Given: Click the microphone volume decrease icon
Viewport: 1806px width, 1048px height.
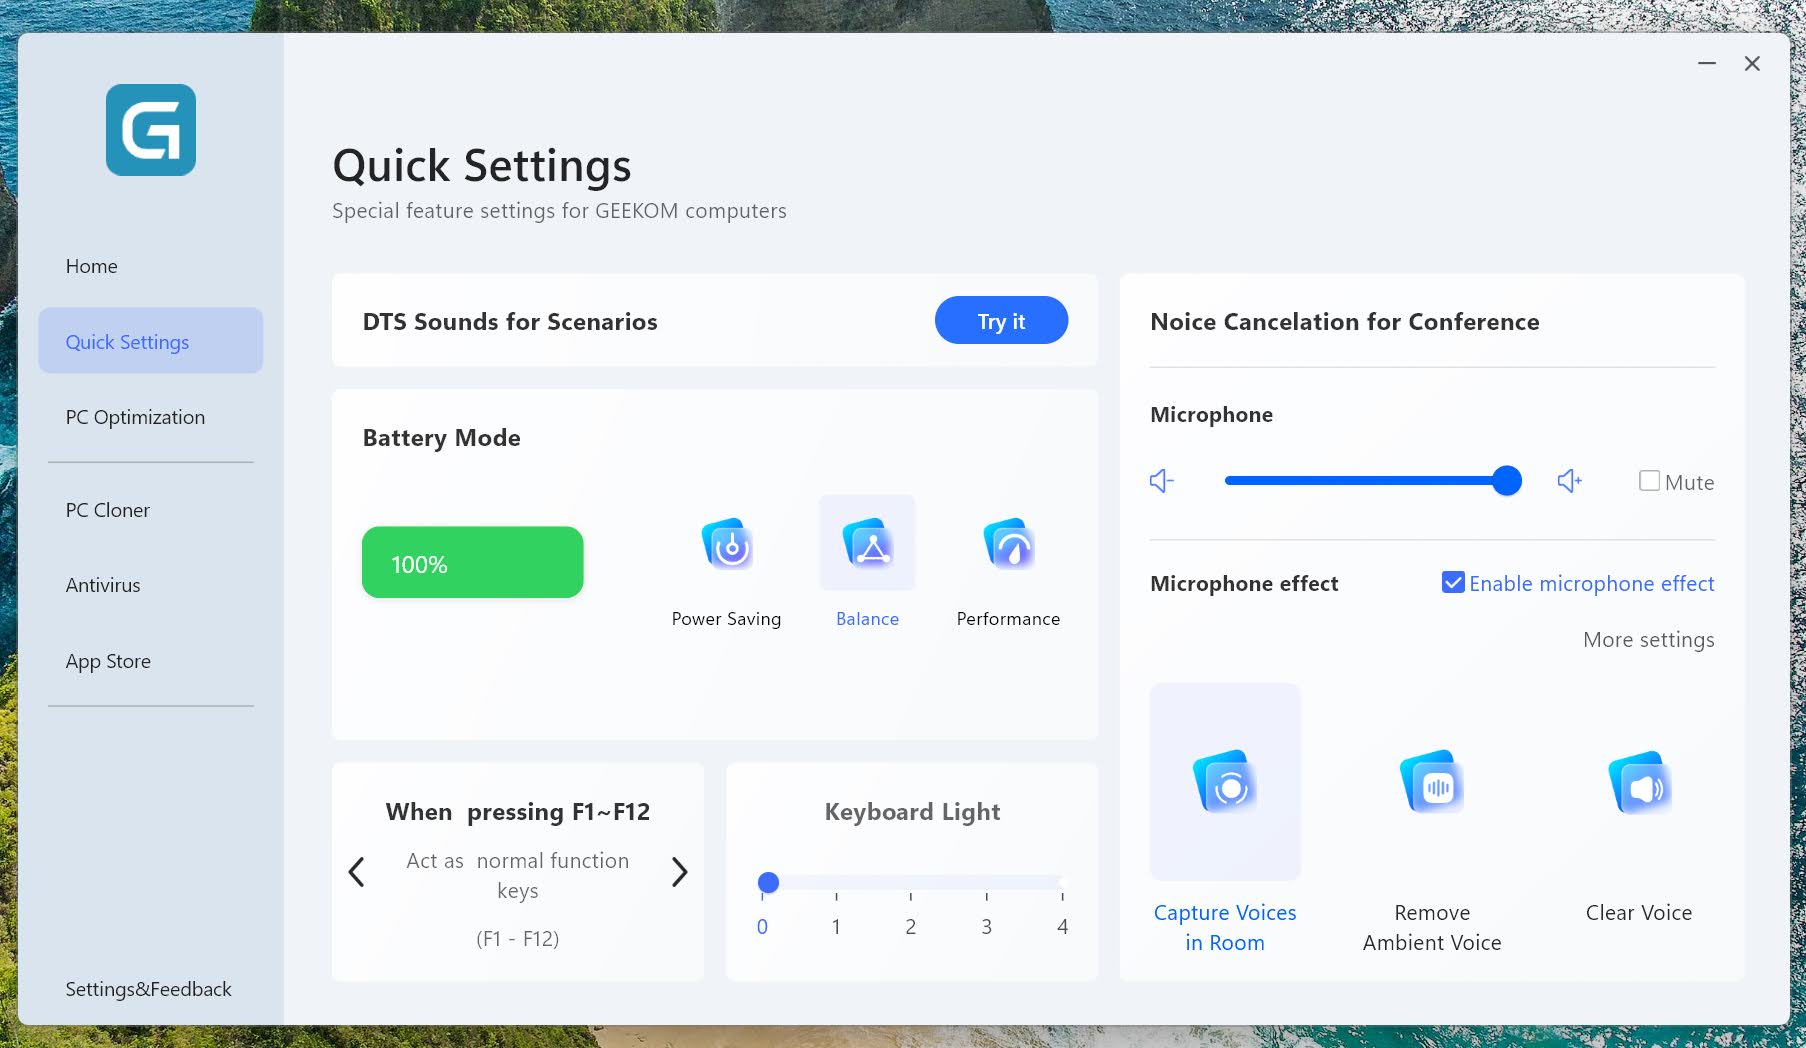Looking at the screenshot, I should [1161, 481].
